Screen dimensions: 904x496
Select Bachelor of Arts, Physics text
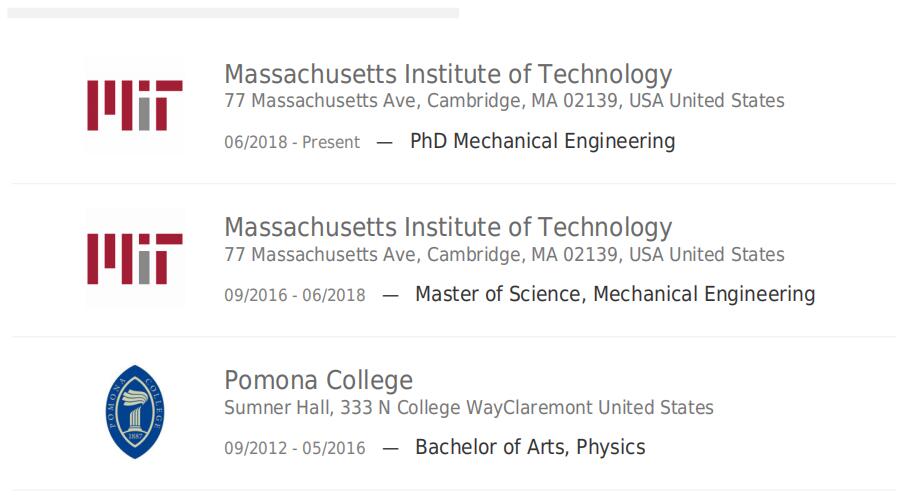tap(530, 447)
